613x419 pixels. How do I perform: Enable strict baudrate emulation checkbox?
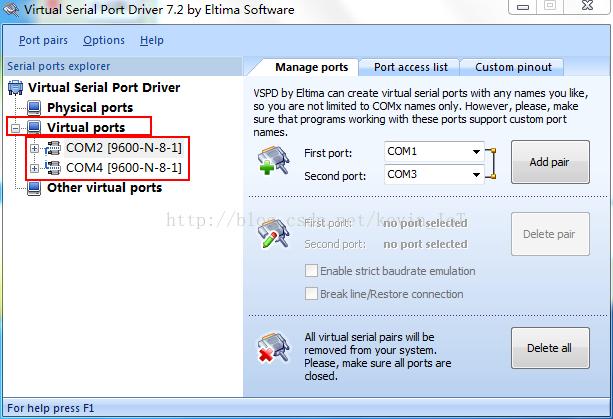[311, 271]
